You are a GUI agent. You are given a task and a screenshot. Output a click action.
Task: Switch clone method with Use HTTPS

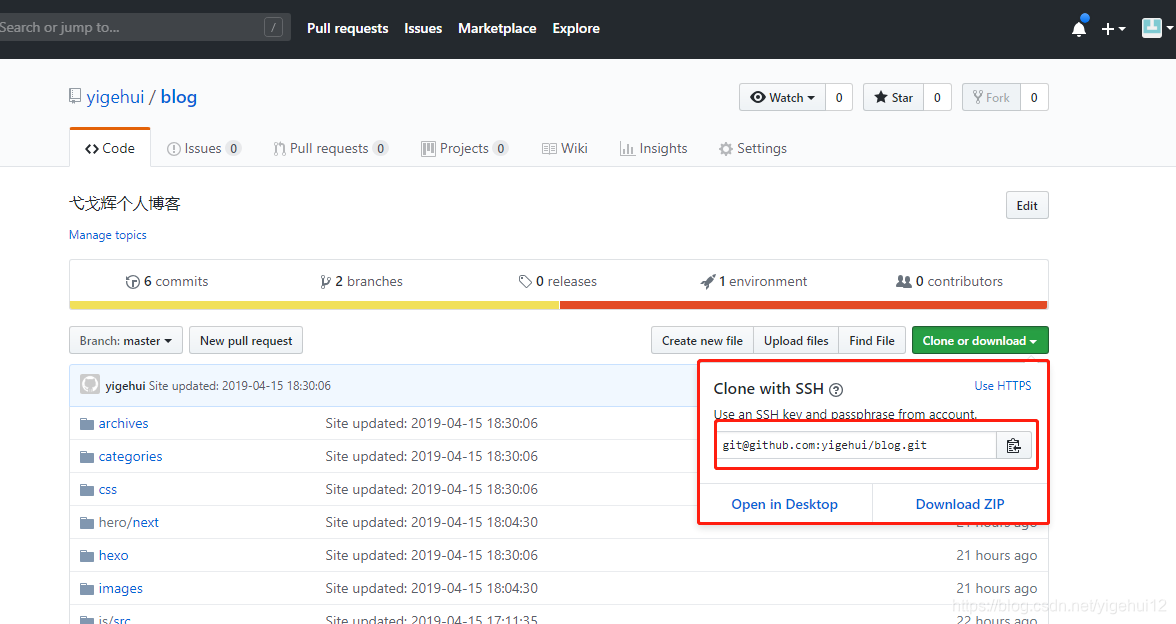pyautogui.click(x=1003, y=386)
